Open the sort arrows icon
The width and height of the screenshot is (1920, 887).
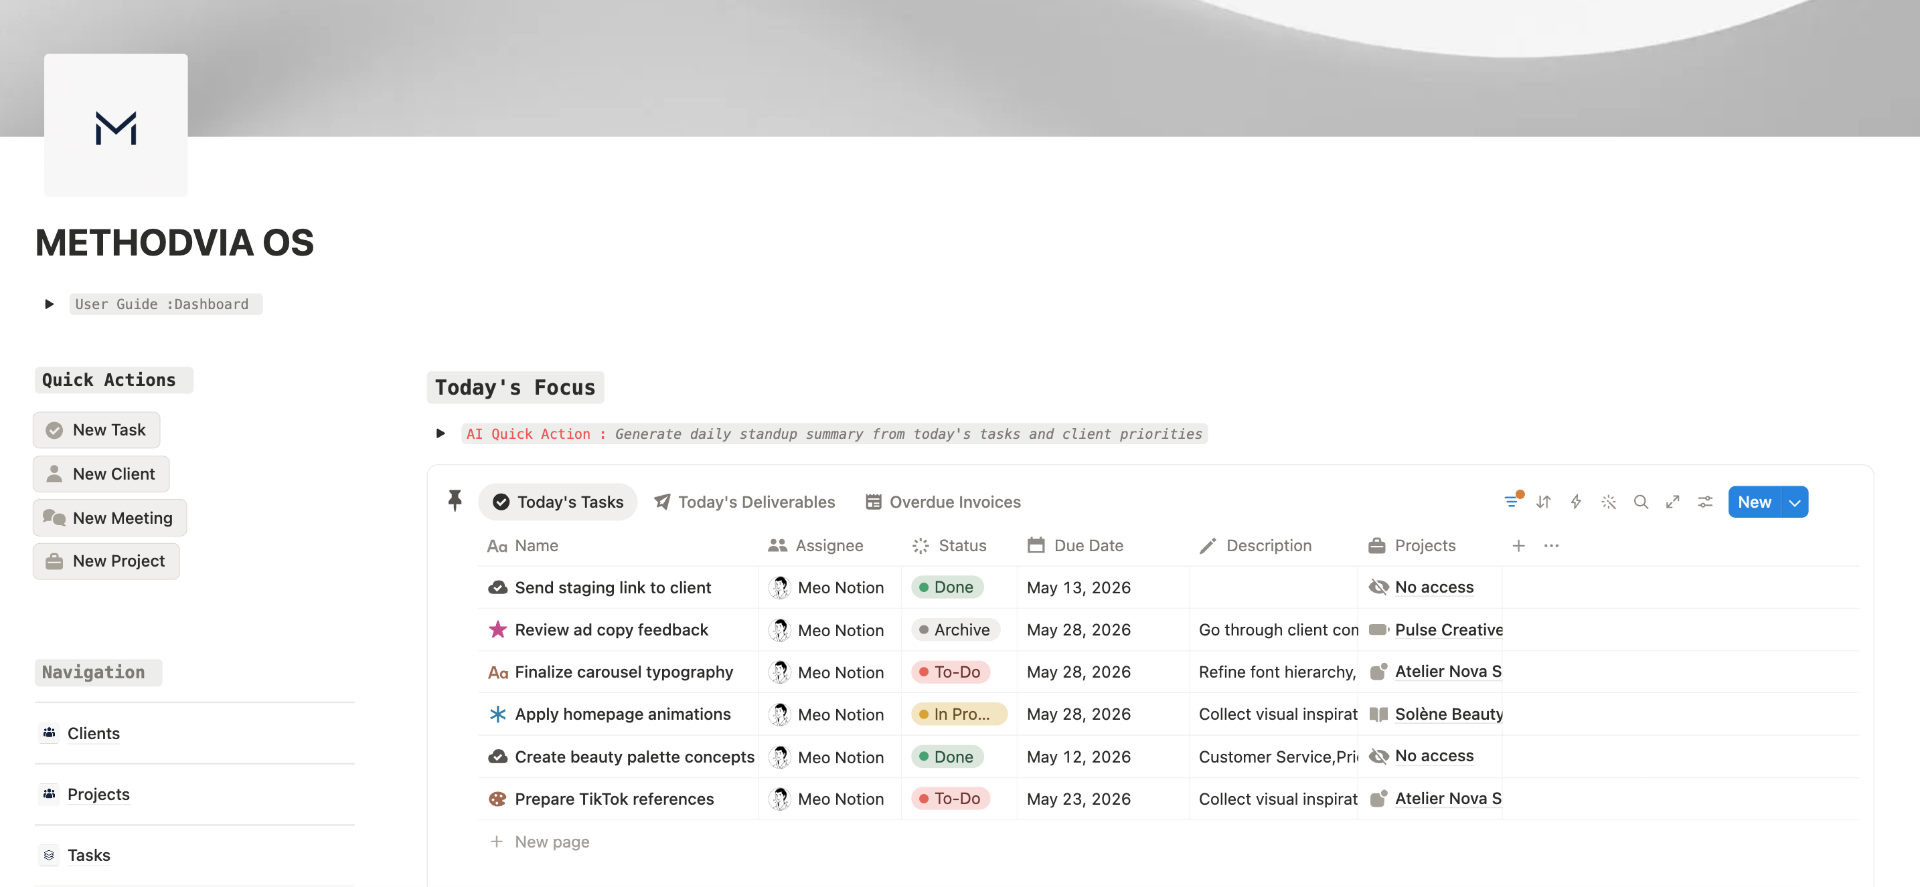(1544, 502)
